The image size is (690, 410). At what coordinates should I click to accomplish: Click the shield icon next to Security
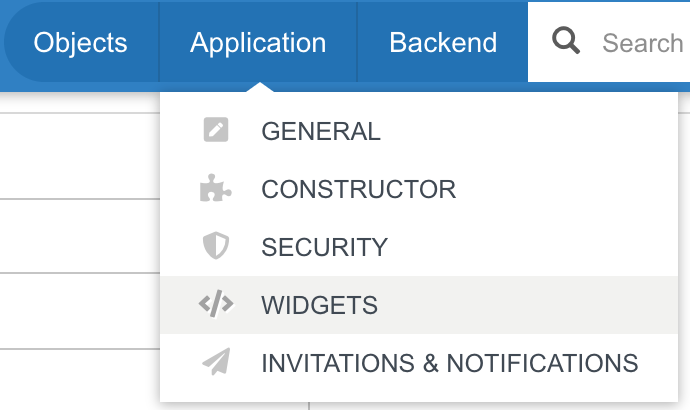(216, 247)
